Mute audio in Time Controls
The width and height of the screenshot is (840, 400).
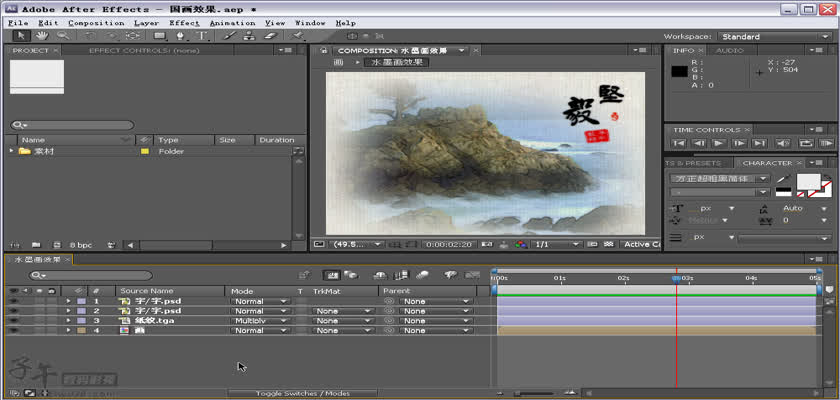pos(783,143)
